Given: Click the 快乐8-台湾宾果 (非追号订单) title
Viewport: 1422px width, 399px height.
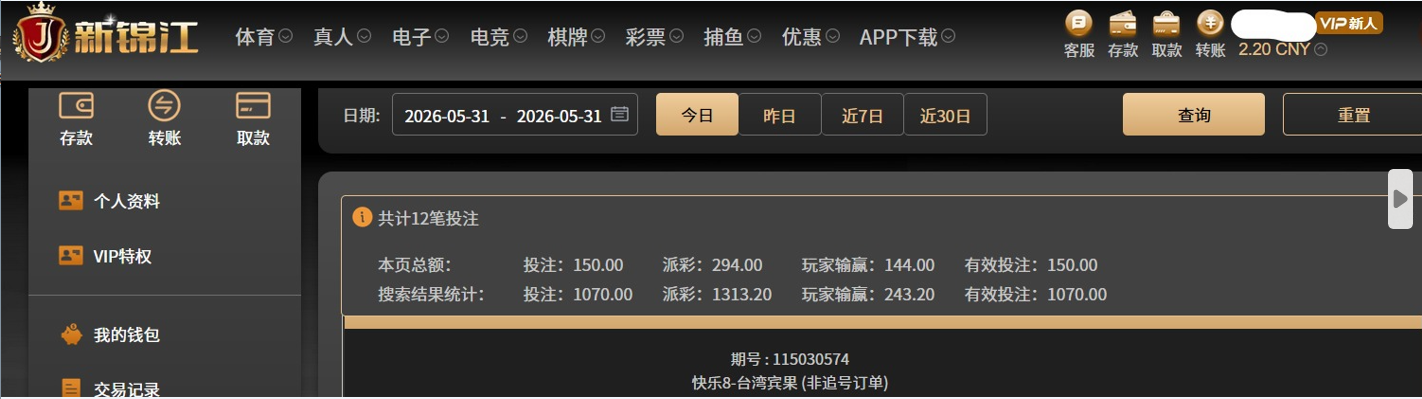Looking at the screenshot, I should [790, 382].
